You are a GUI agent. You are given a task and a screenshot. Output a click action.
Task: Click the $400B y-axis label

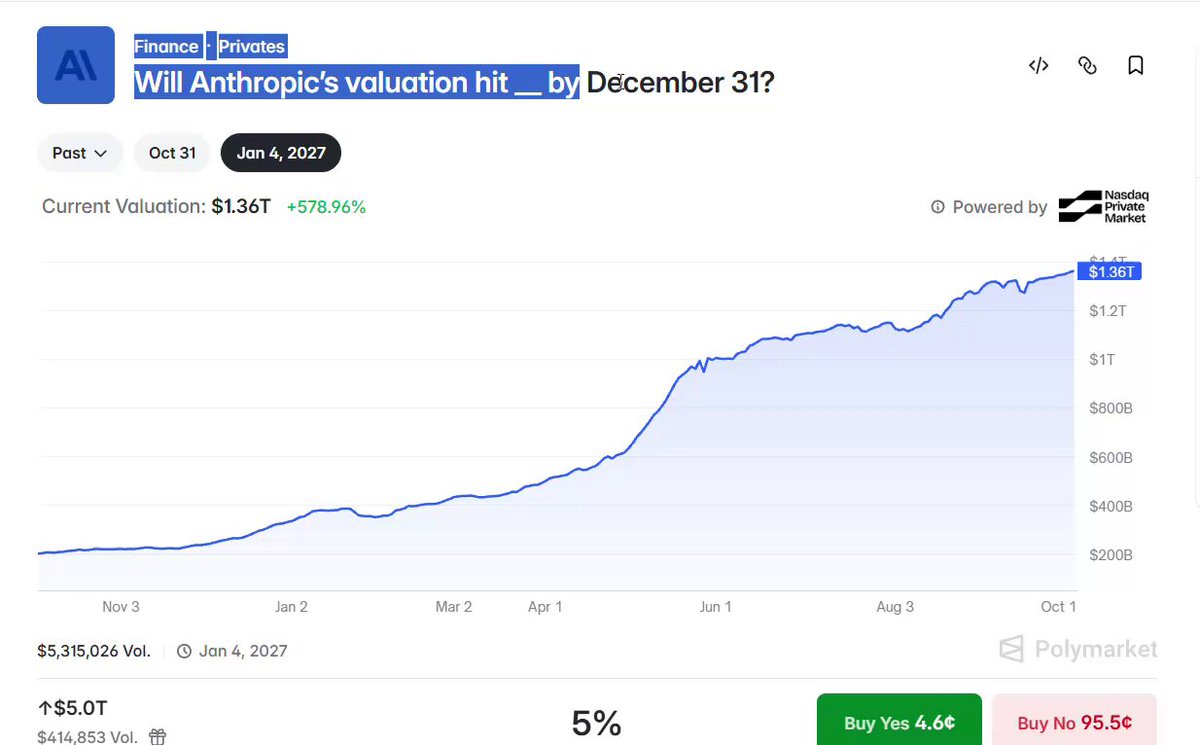click(1110, 507)
